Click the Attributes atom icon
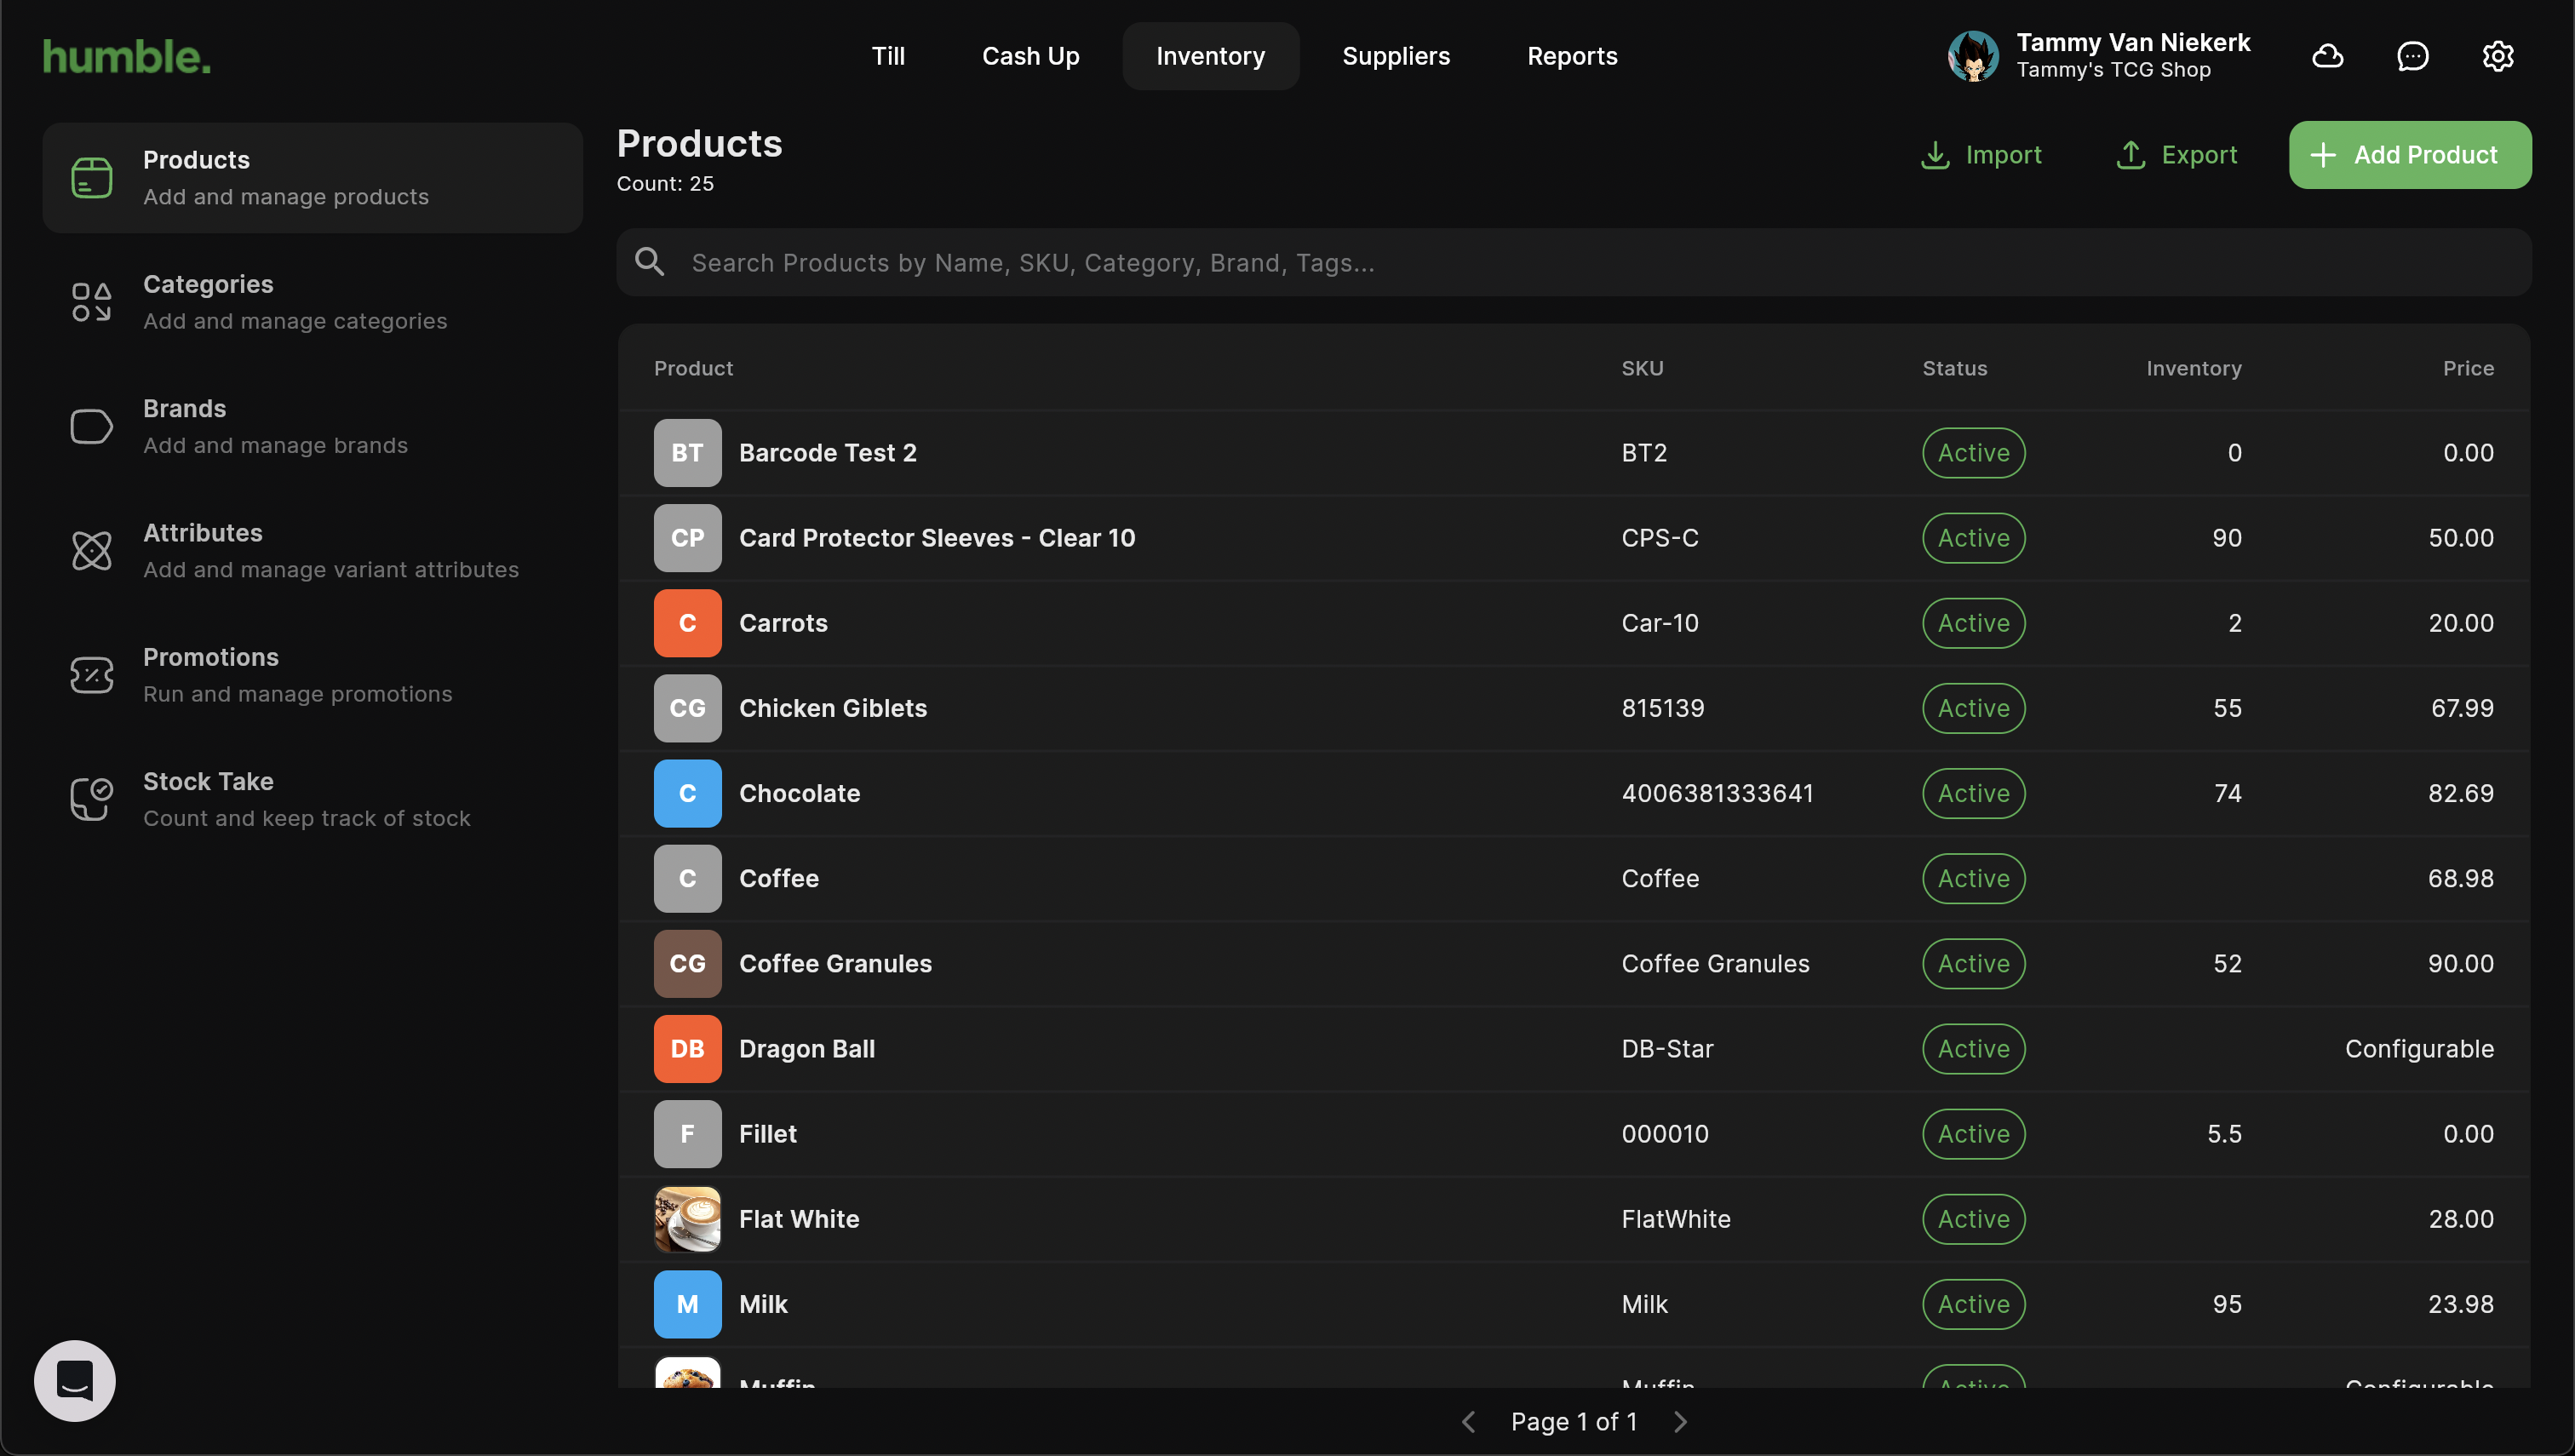The image size is (2575, 1456). (x=91, y=550)
